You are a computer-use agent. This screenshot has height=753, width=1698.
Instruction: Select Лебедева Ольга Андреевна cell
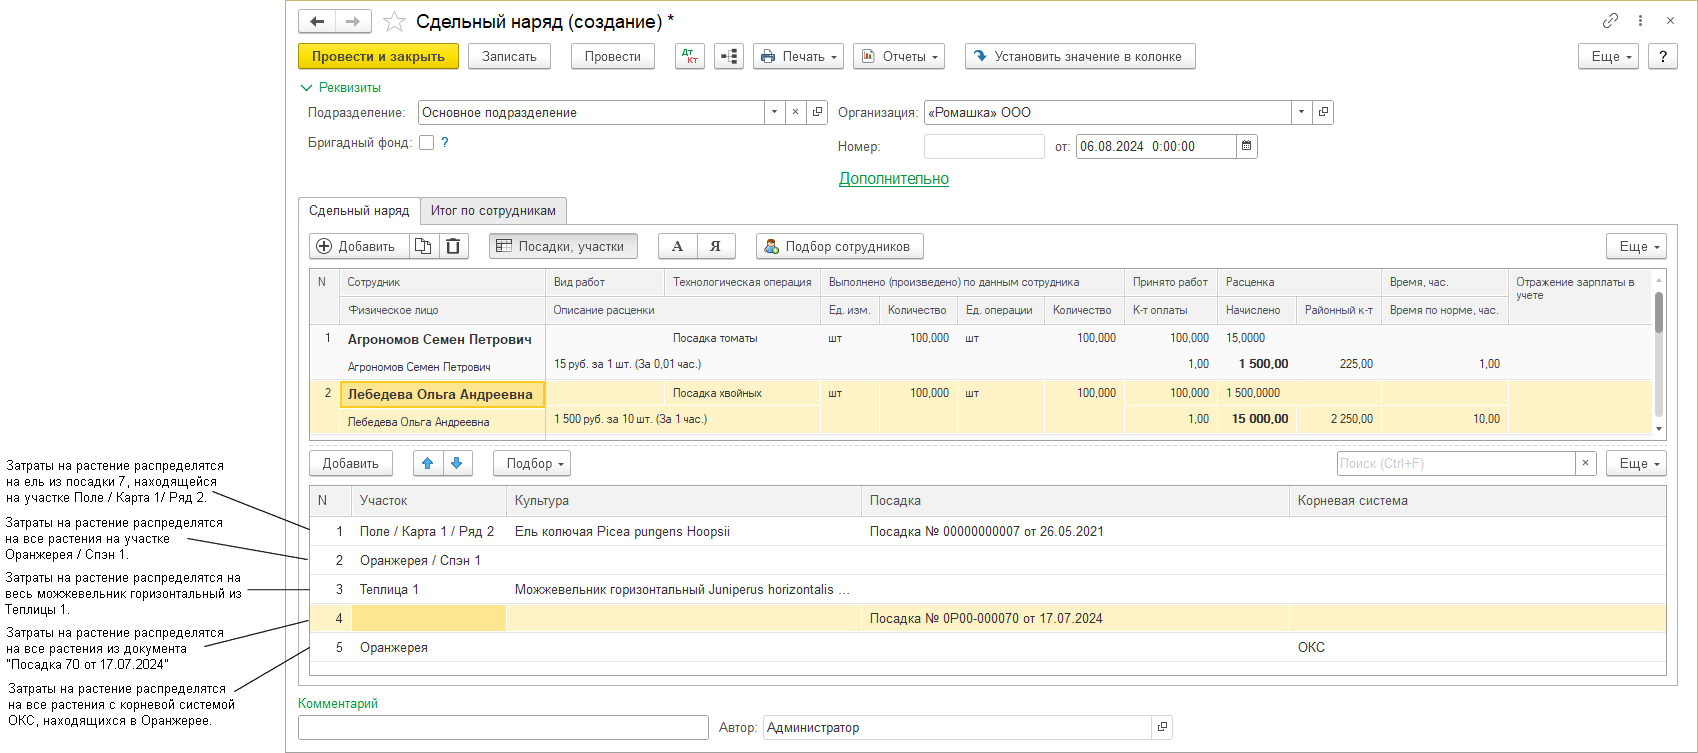pos(441,394)
